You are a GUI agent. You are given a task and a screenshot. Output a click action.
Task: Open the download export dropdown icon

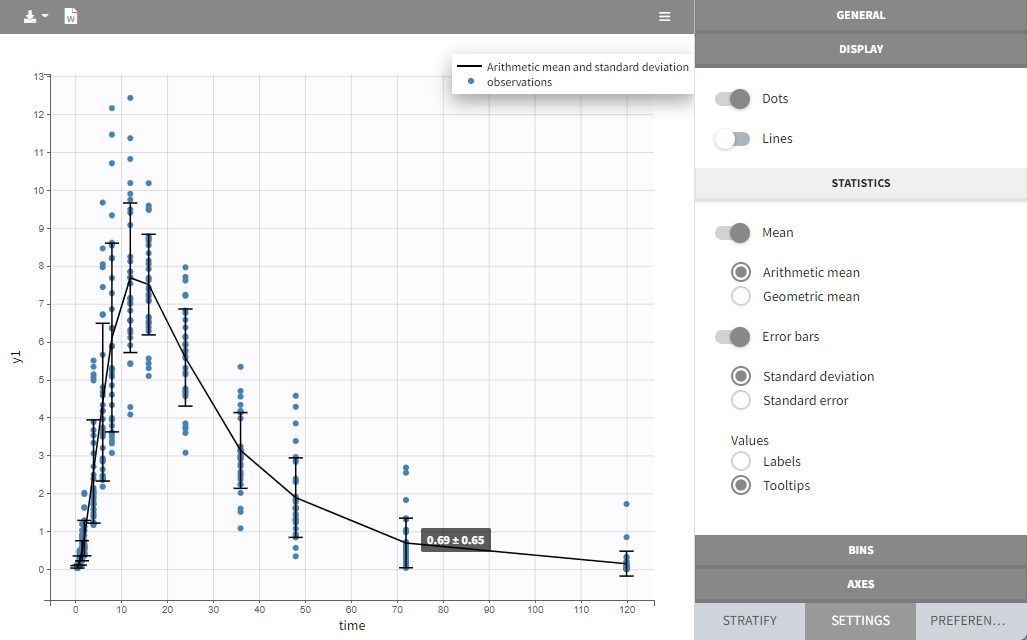point(35,17)
